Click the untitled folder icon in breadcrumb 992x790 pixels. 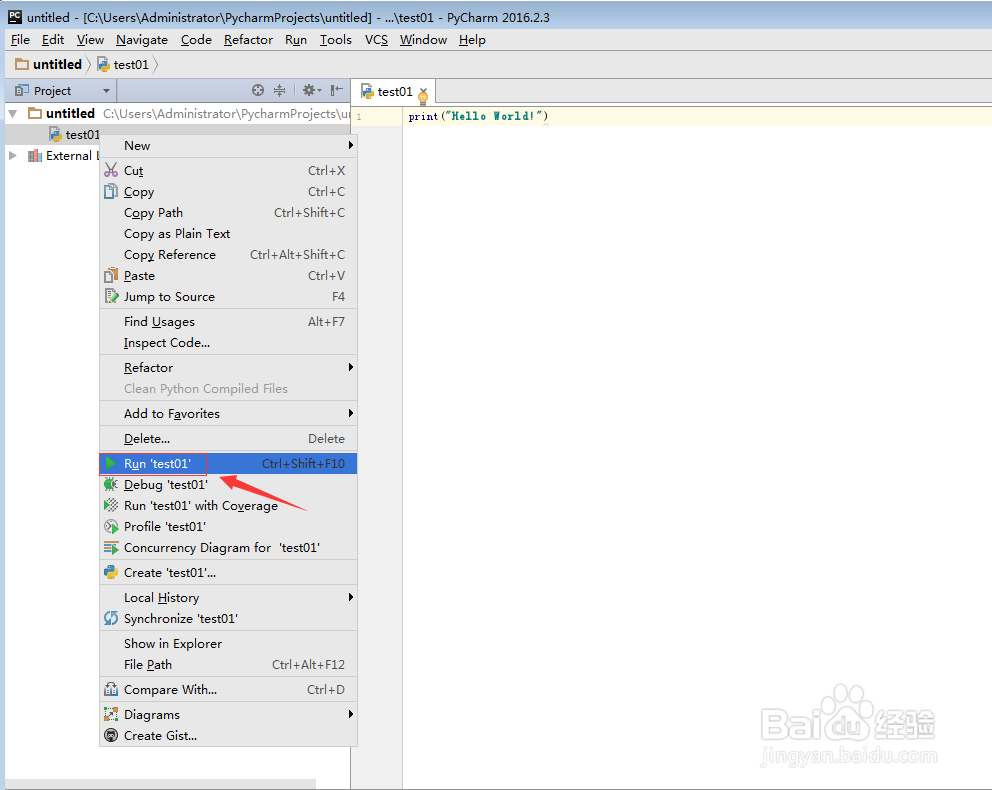(x=22, y=64)
